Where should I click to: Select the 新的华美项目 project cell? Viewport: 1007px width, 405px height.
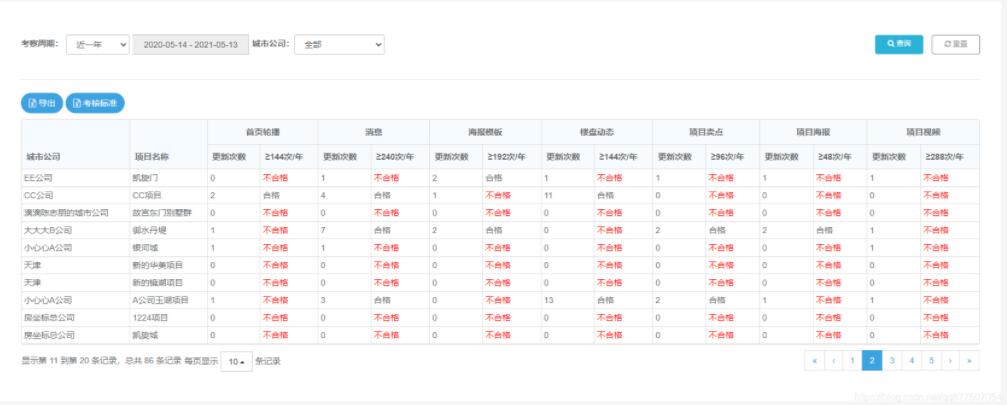coord(168,265)
